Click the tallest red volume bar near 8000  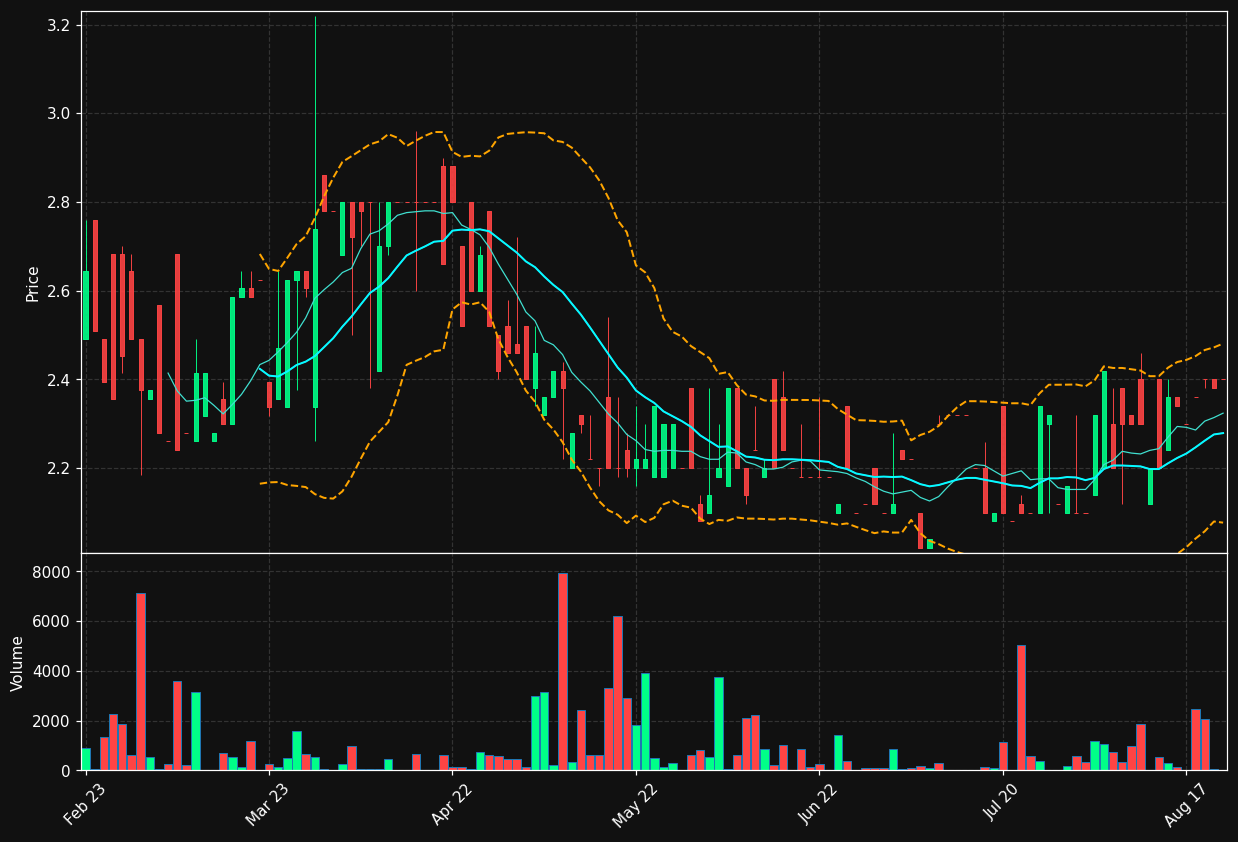coord(563,672)
